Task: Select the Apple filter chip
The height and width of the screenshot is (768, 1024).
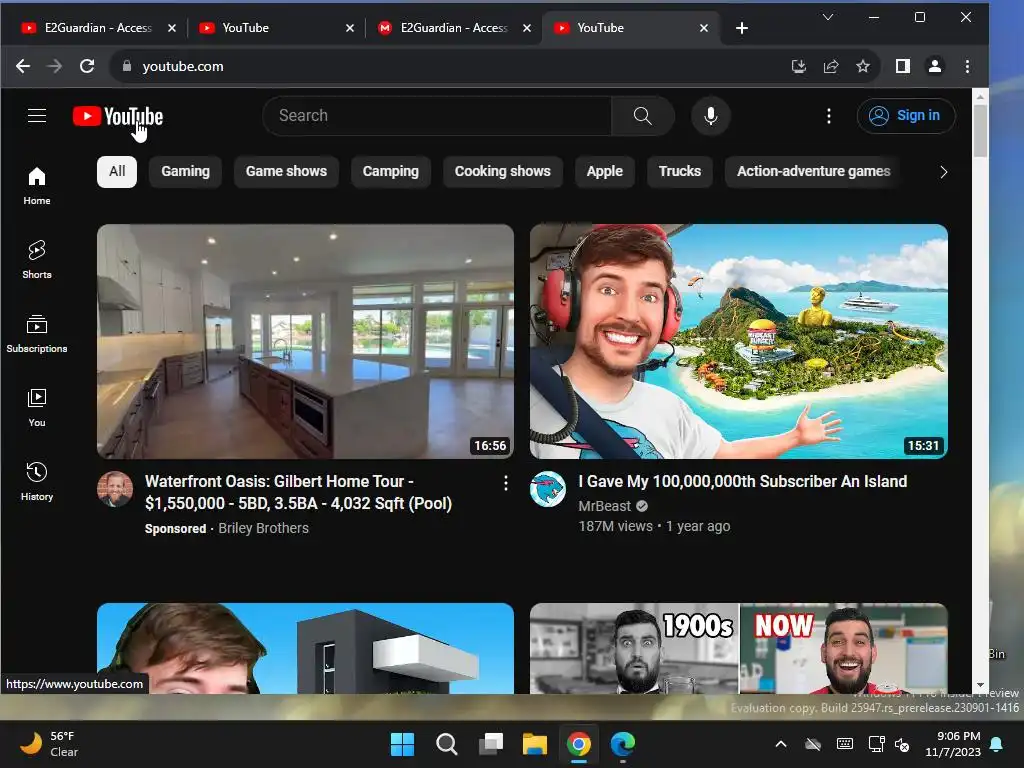Action: click(605, 172)
